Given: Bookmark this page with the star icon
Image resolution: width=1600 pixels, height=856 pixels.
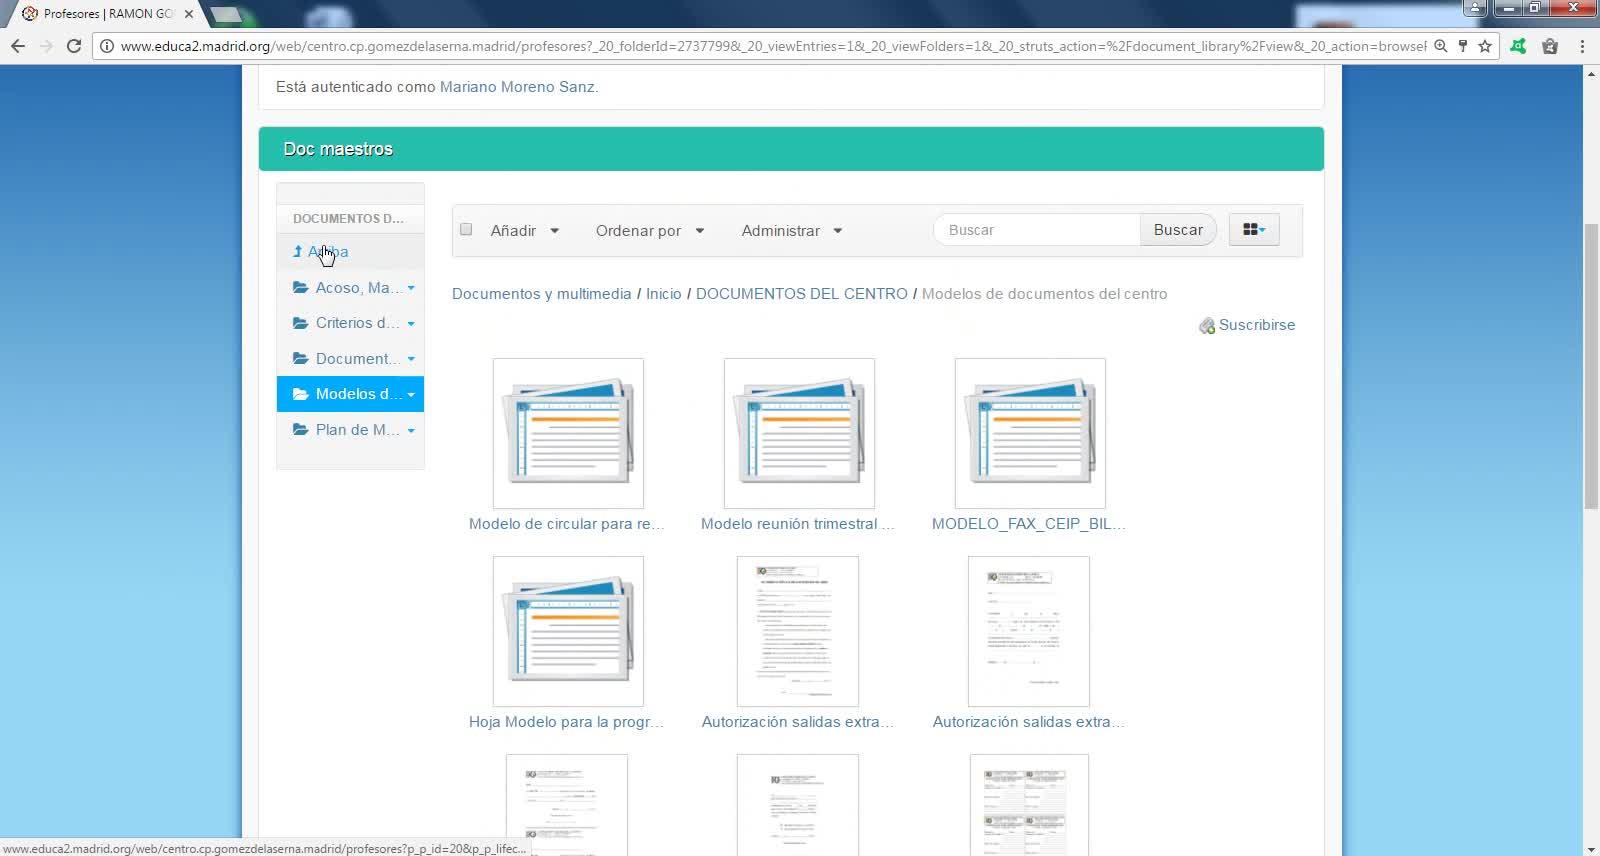Looking at the screenshot, I should click(x=1485, y=46).
